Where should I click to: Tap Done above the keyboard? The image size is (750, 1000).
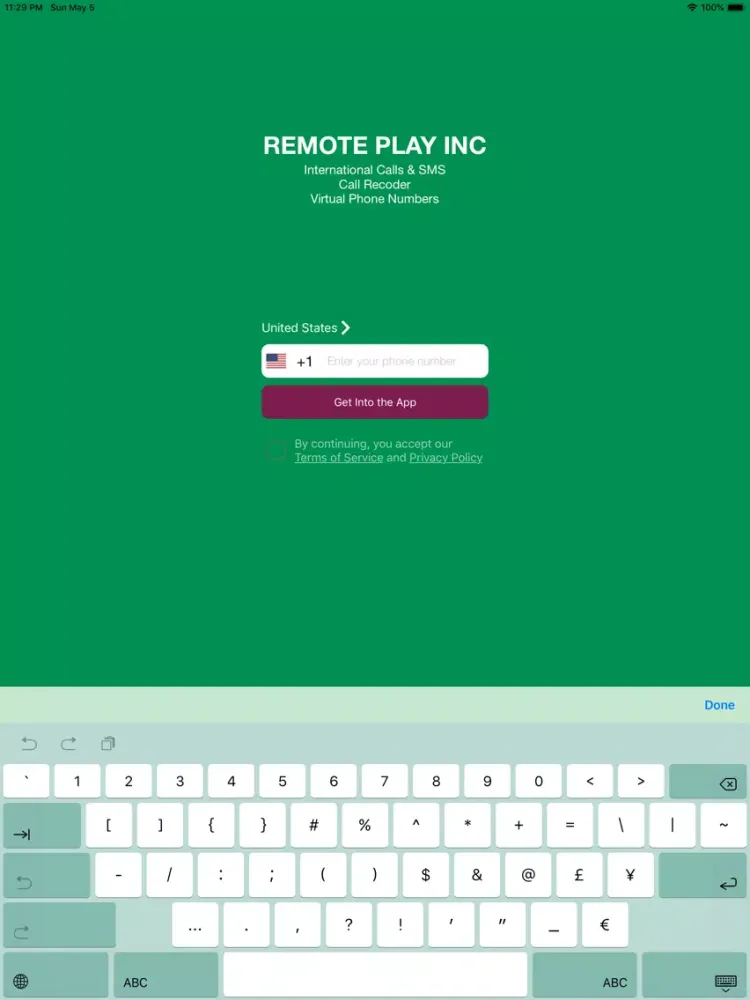(x=719, y=705)
